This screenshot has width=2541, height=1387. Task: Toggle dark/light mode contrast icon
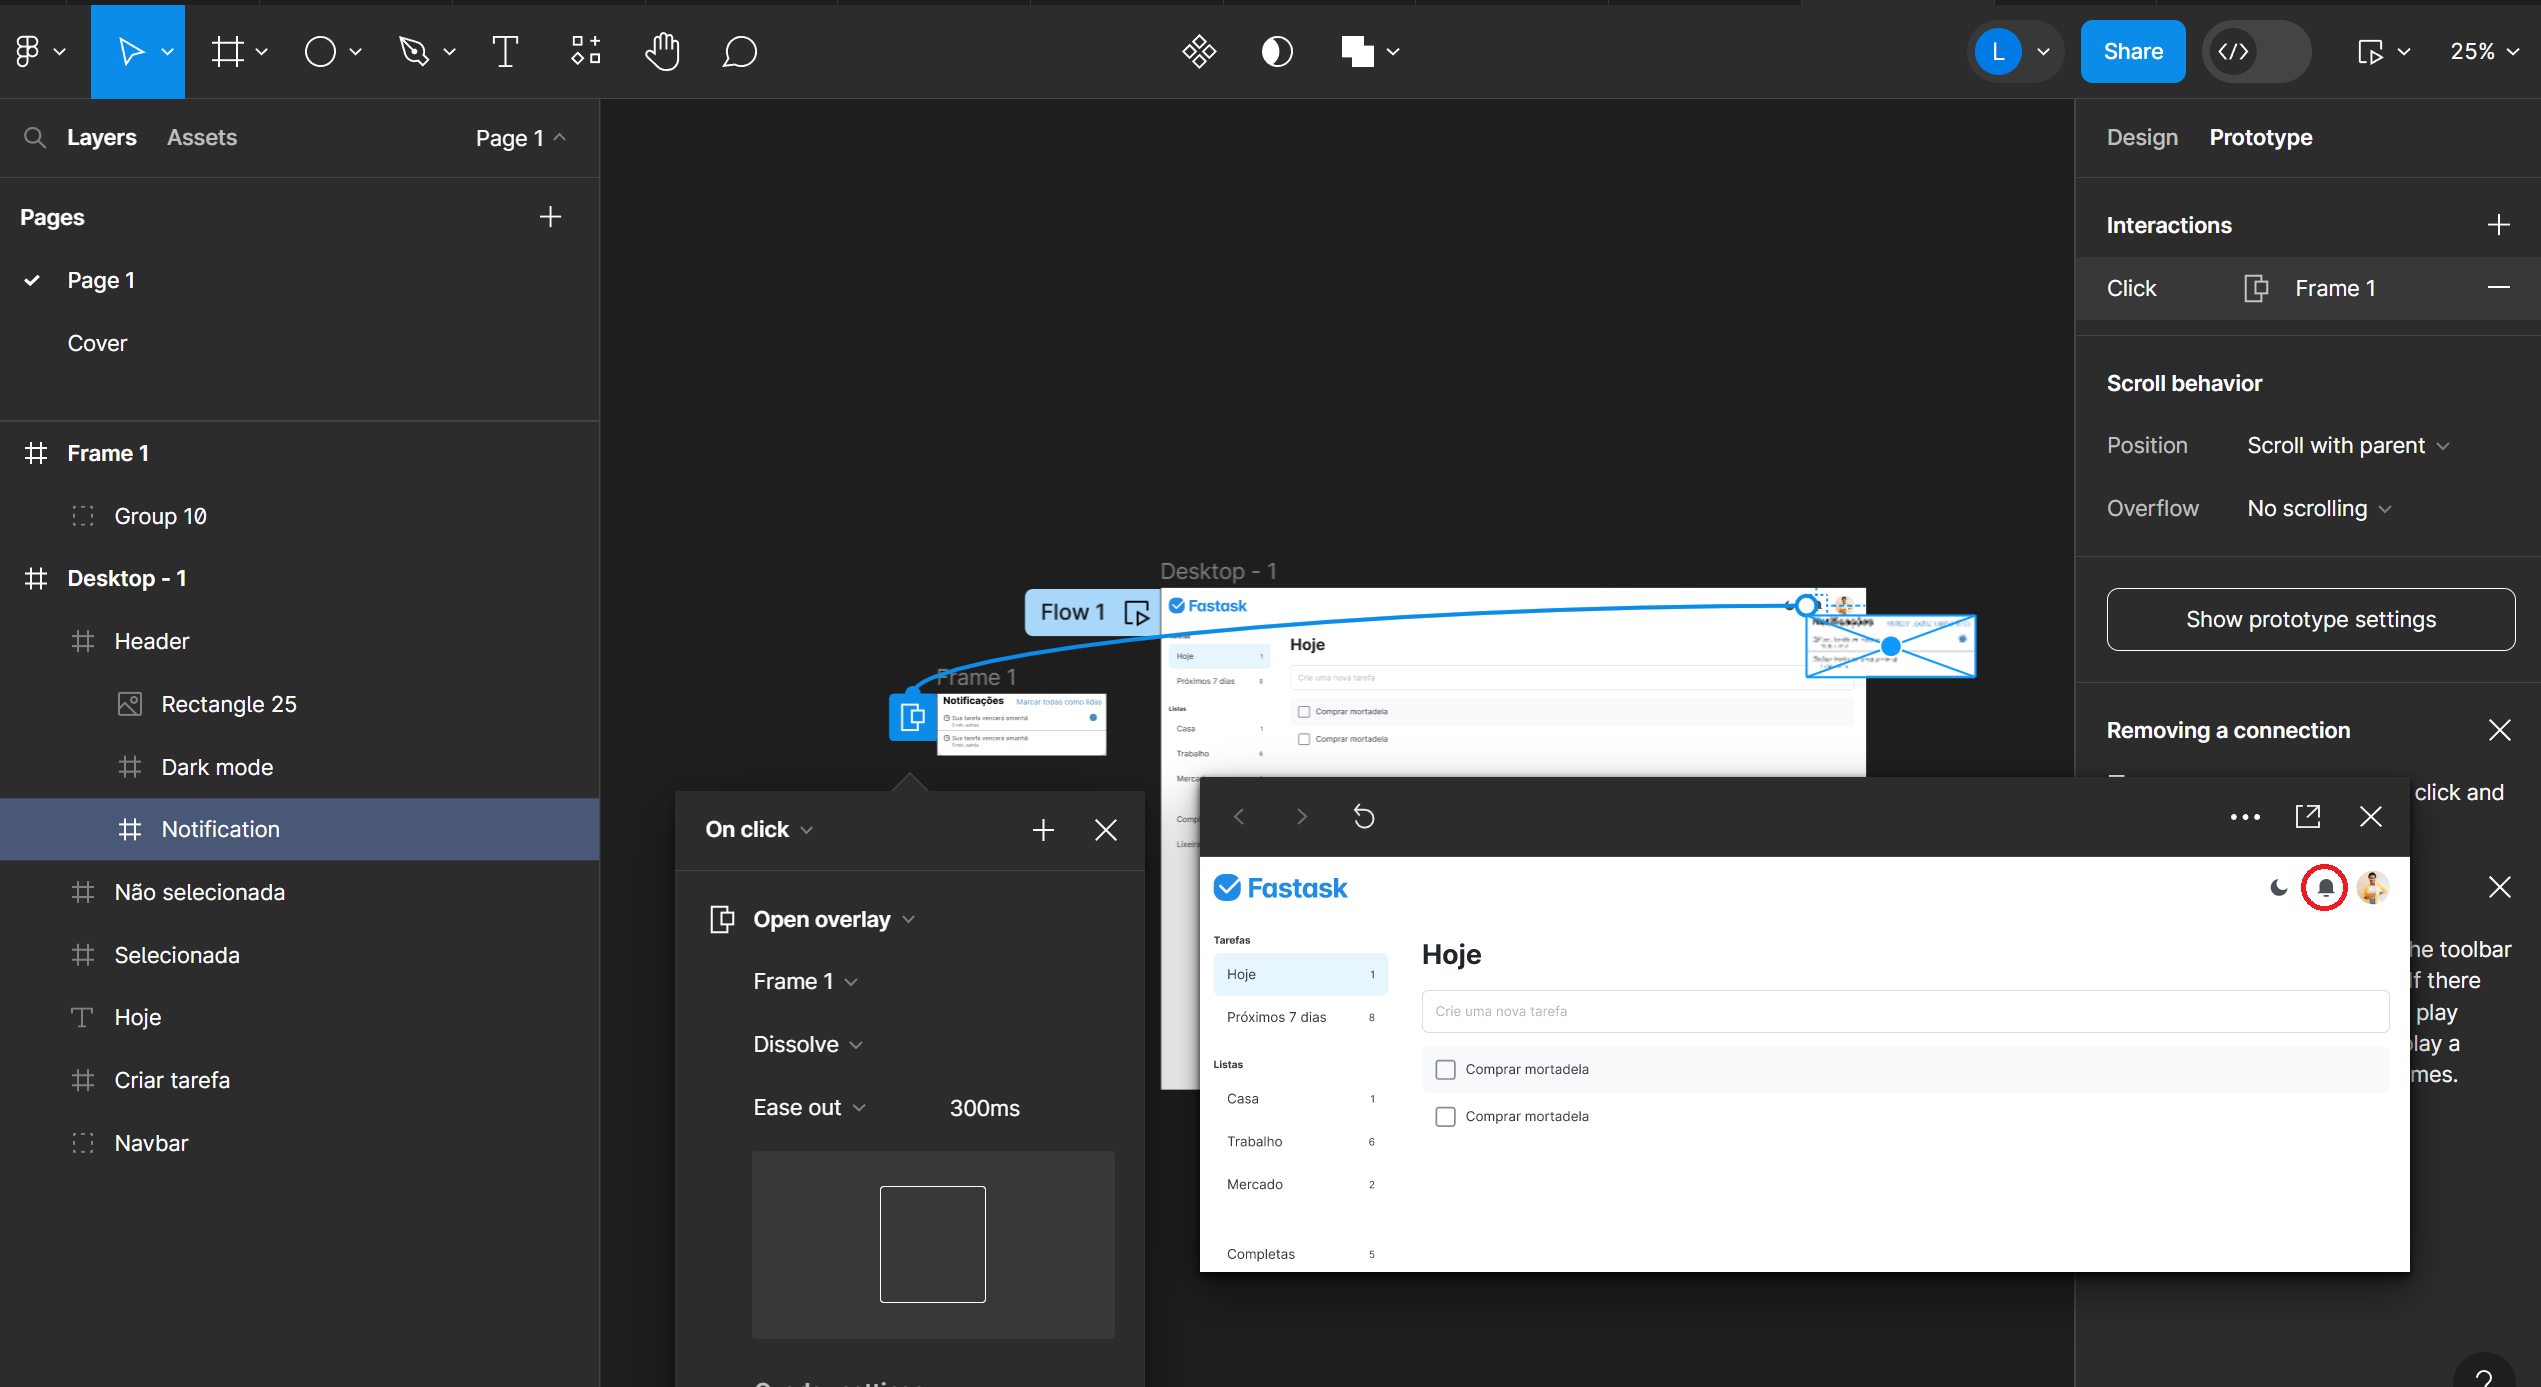point(1277,51)
